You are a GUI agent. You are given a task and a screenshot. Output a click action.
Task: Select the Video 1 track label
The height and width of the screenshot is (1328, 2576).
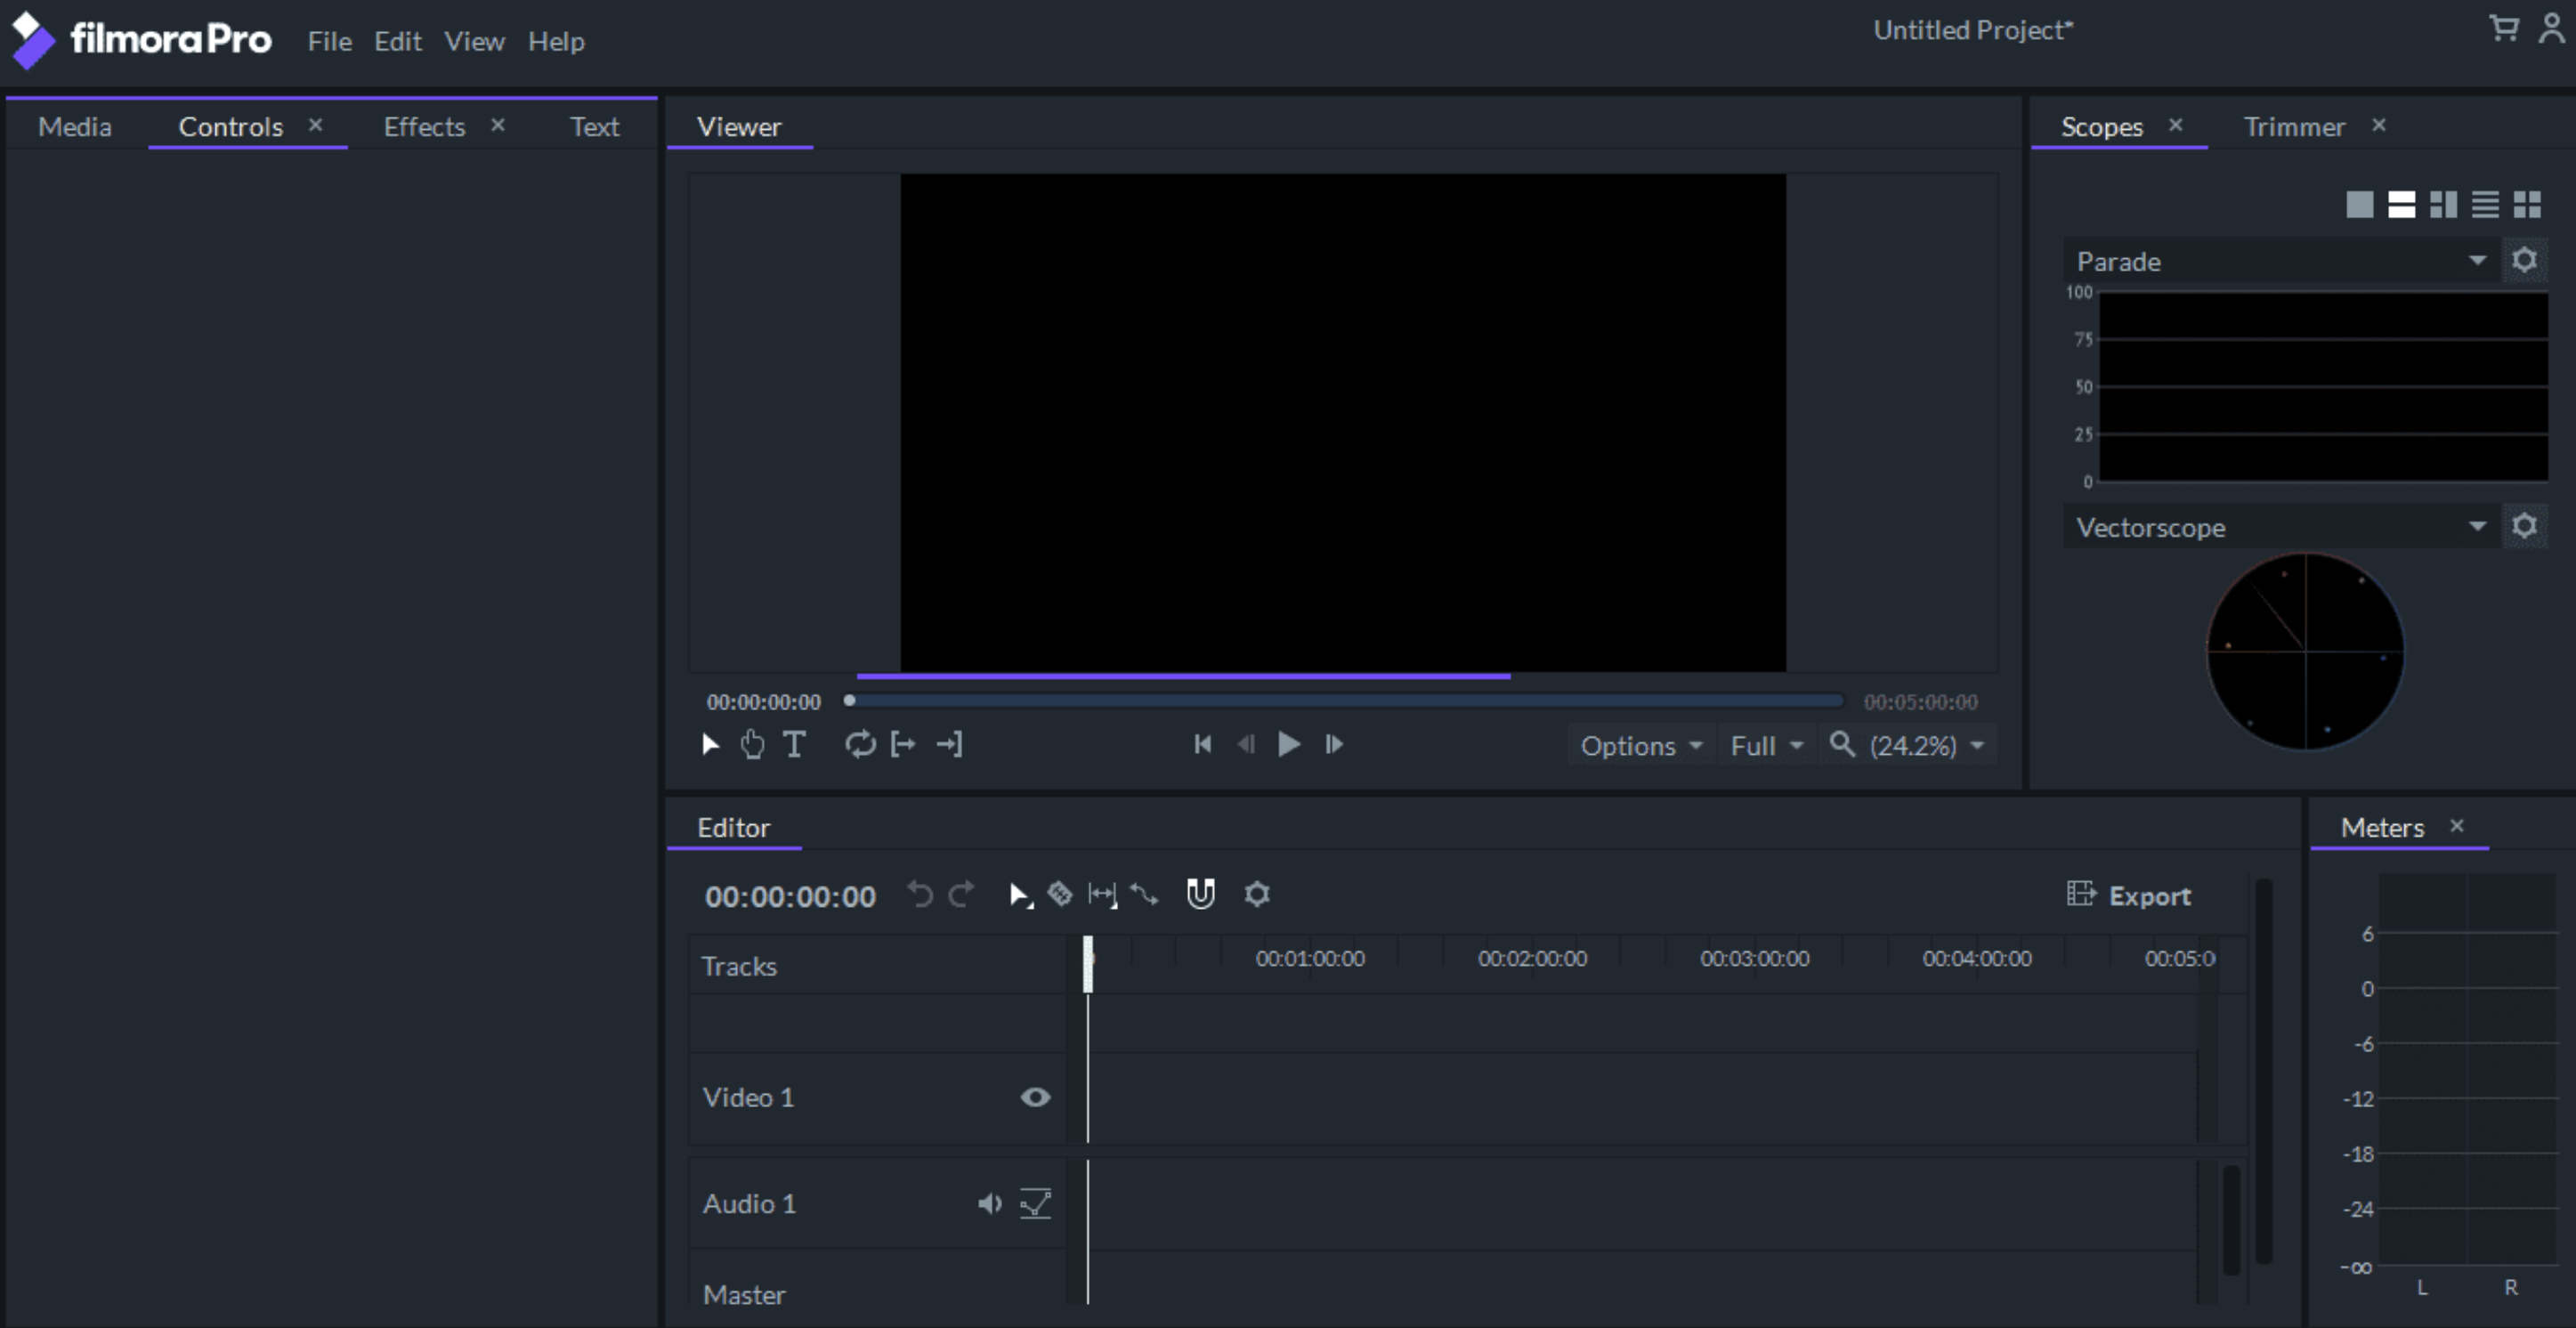coord(748,1097)
